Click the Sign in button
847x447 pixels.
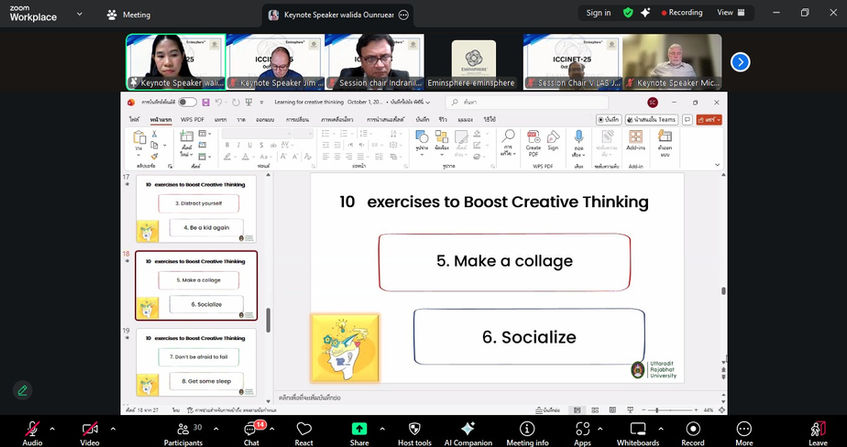pos(599,13)
